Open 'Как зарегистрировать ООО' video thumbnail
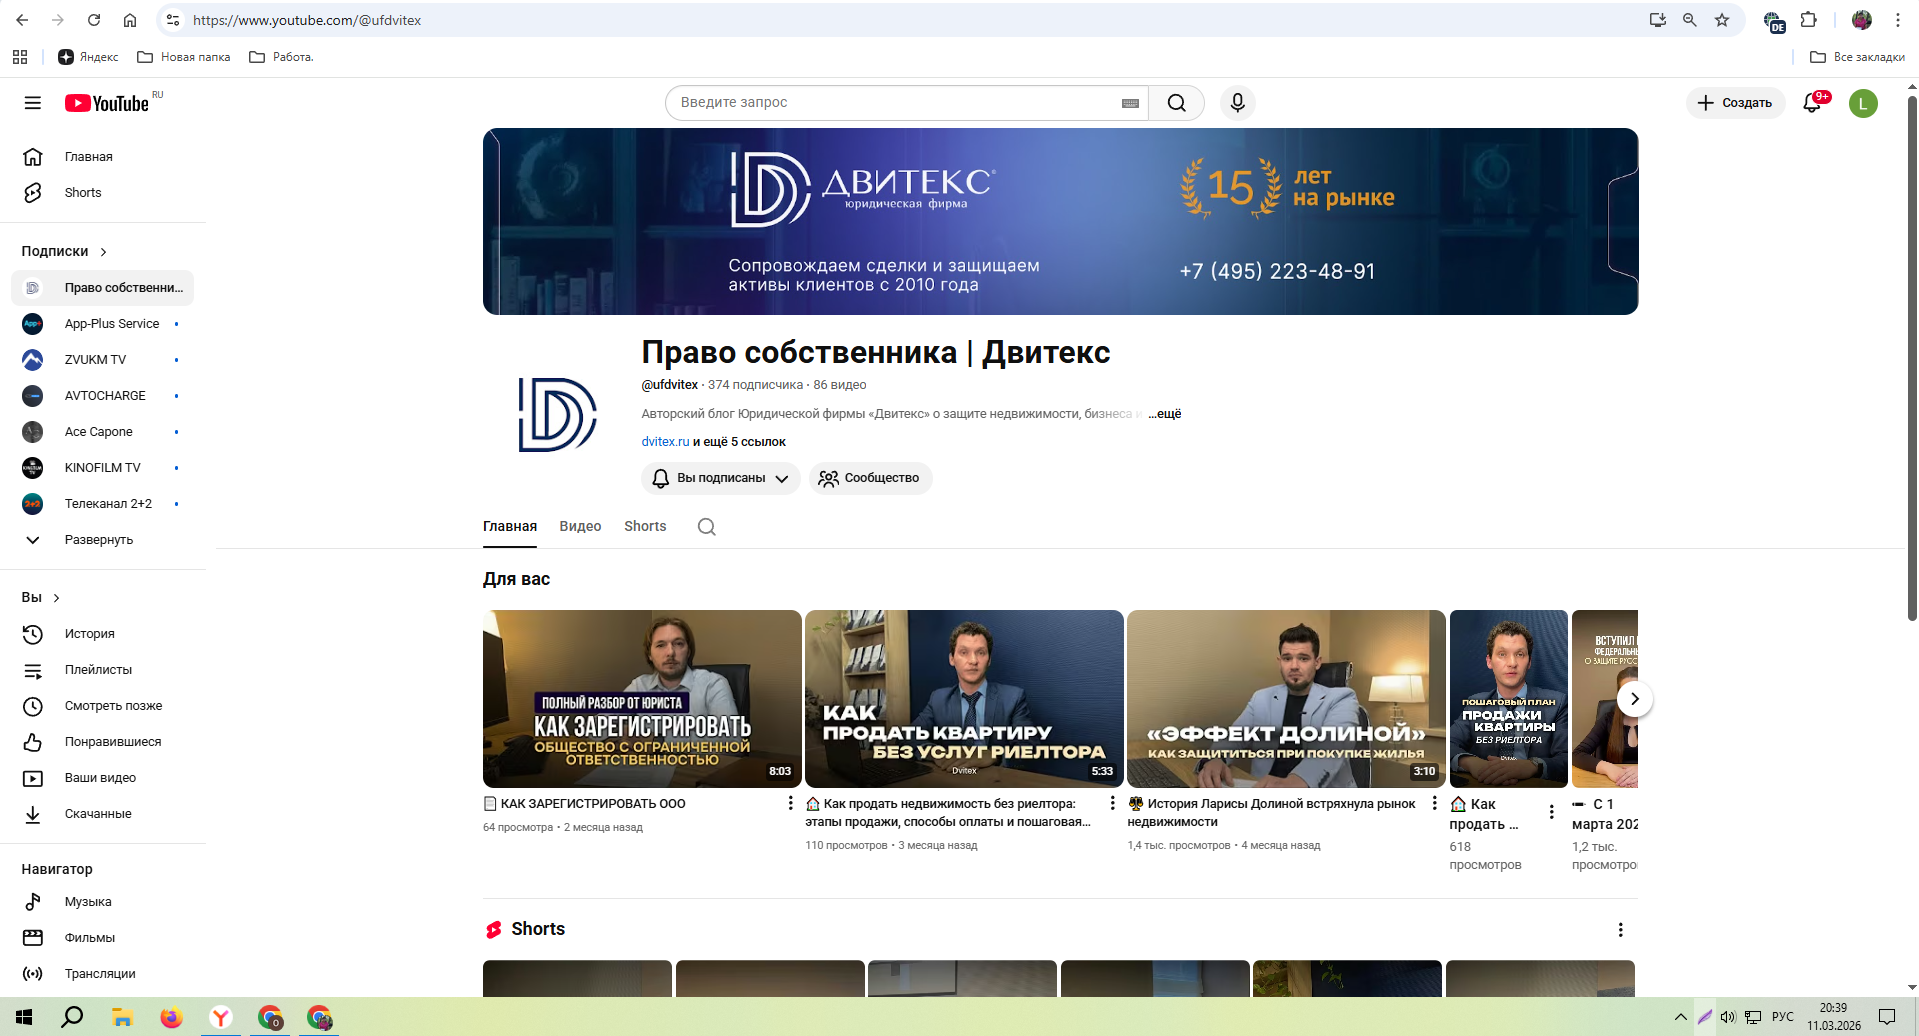 [x=642, y=698]
